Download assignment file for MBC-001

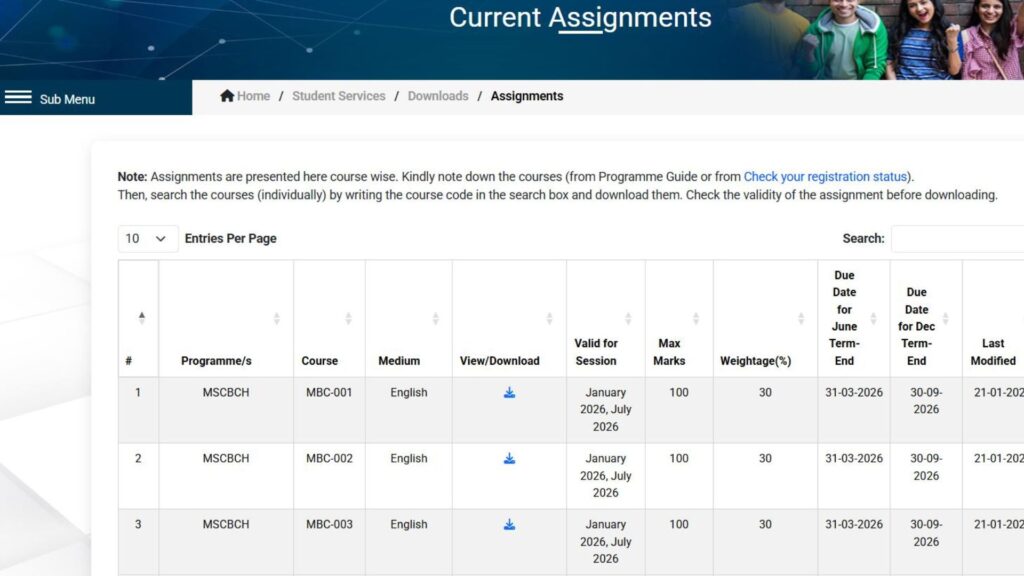(508, 393)
